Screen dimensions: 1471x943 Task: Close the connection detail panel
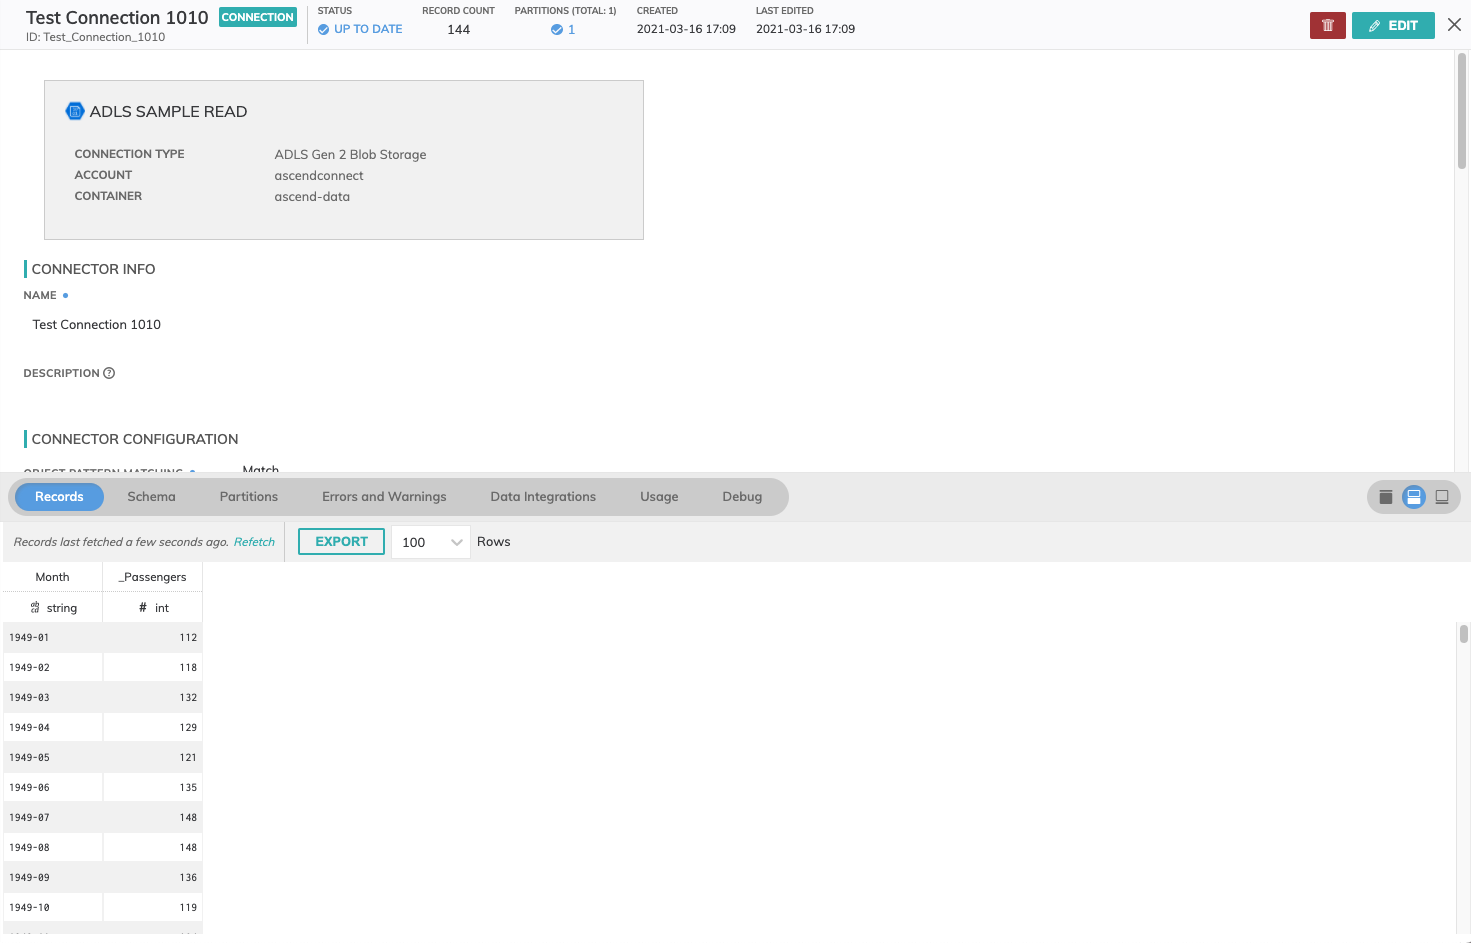coord(1454,25)
